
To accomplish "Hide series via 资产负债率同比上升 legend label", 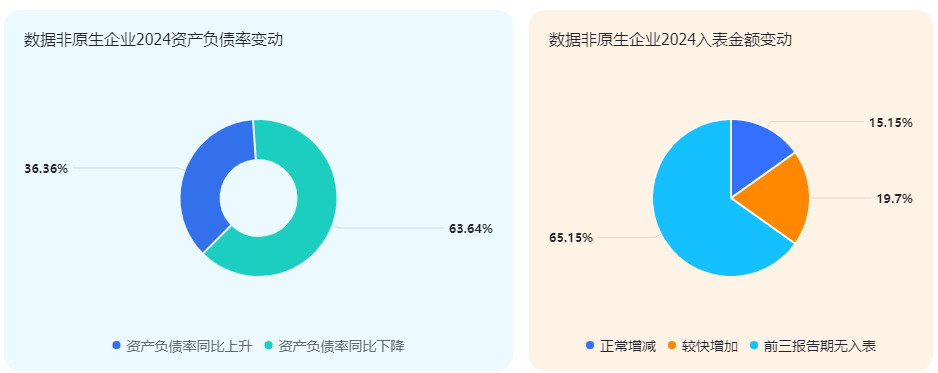I will tap(189, 346).
